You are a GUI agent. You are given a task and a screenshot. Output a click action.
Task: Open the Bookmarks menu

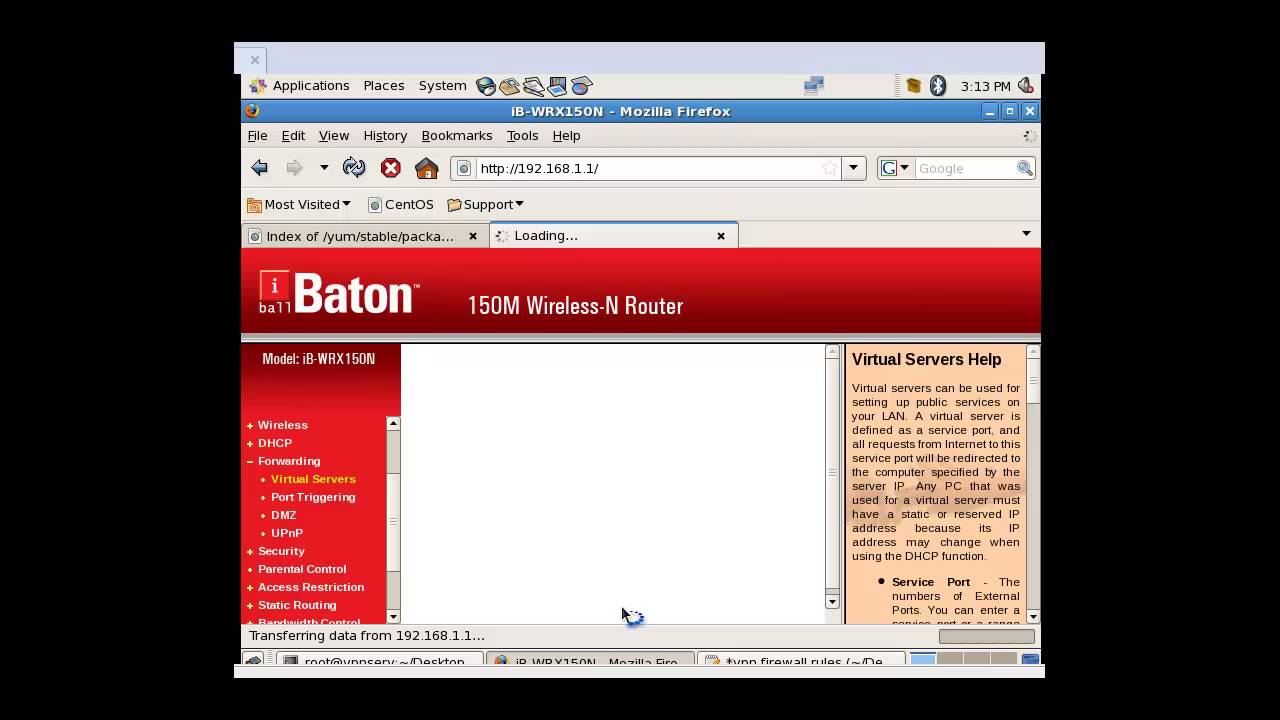point(457,135)
